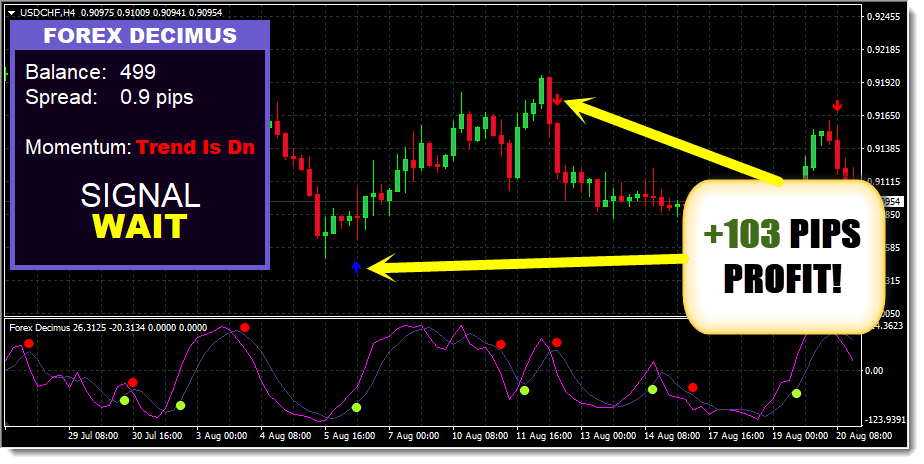Click green oscillator dot above 5 Aug 16:00

coord(356,407)
